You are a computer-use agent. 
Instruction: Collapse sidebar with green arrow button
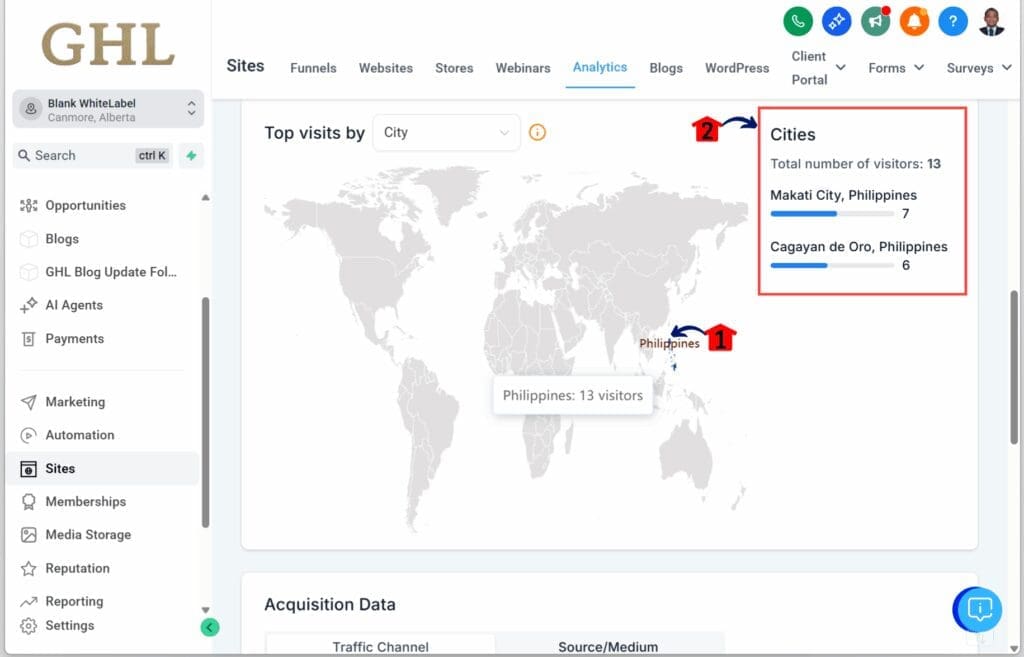209,627
